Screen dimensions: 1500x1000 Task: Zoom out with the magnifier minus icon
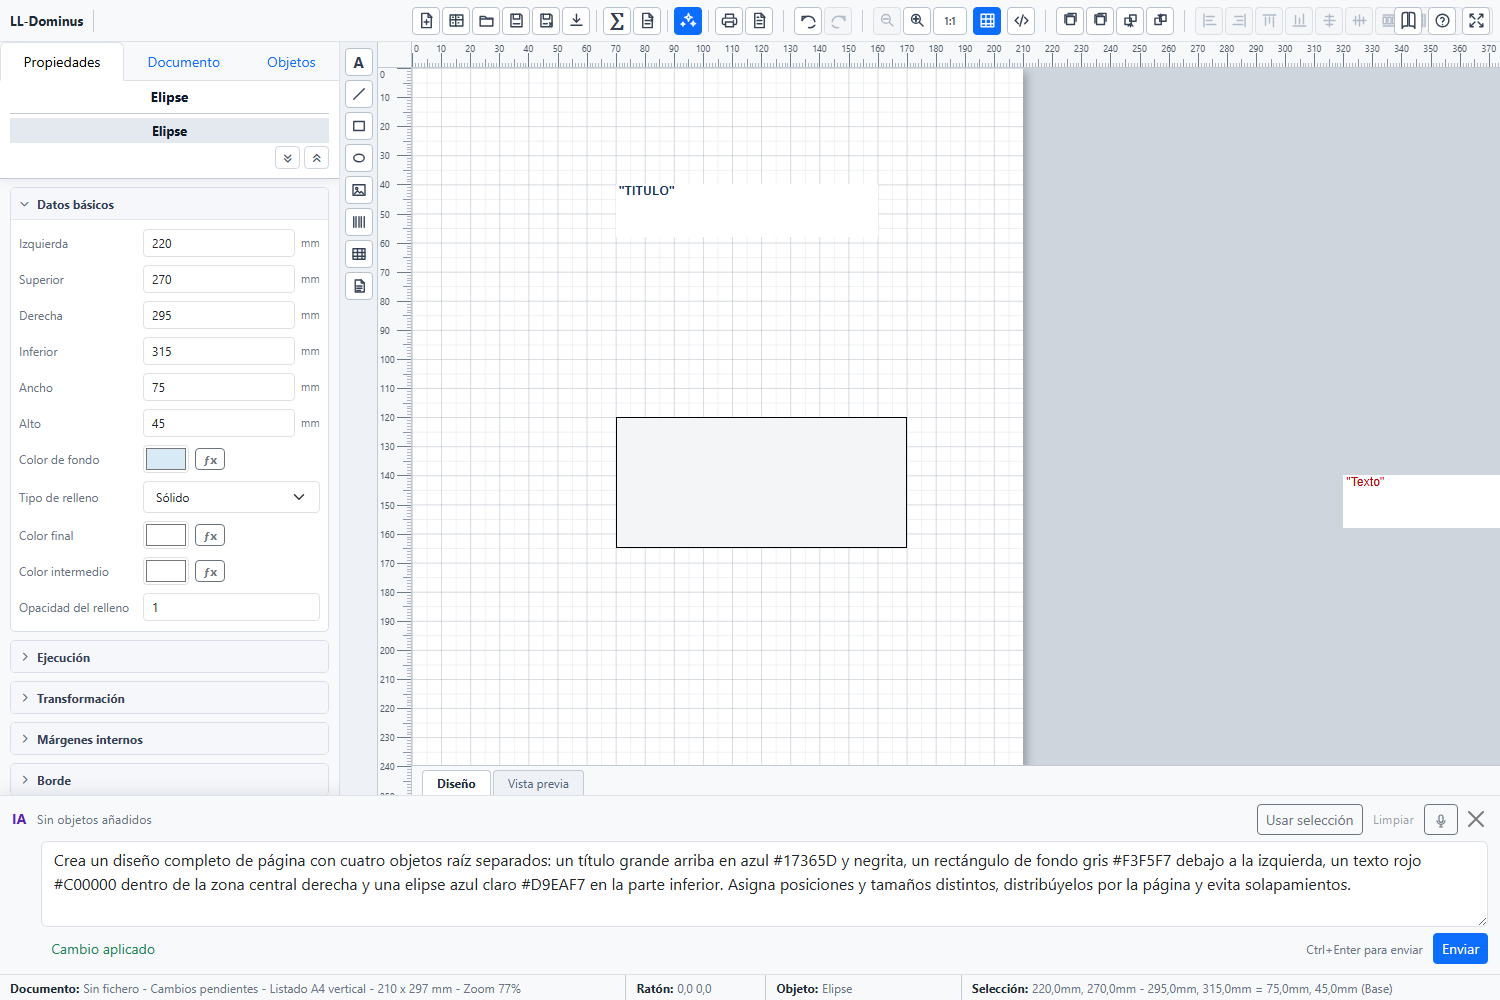pyautogui.click(x=887, y=21)
